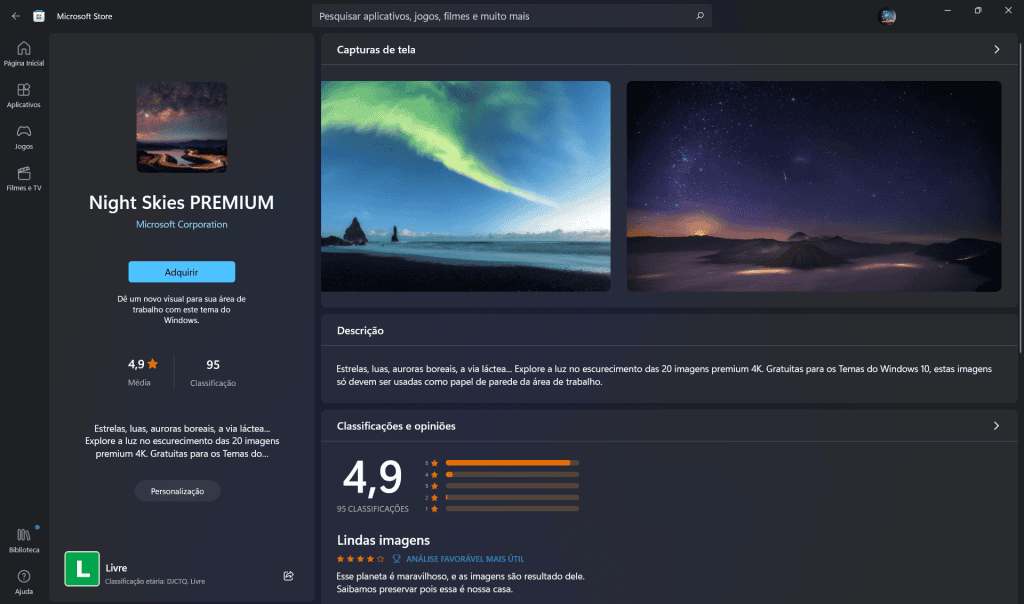This screenshot has width=1024, height=604.
Task: Click the search magnifier icon
Action: click(x=700, y=16)
